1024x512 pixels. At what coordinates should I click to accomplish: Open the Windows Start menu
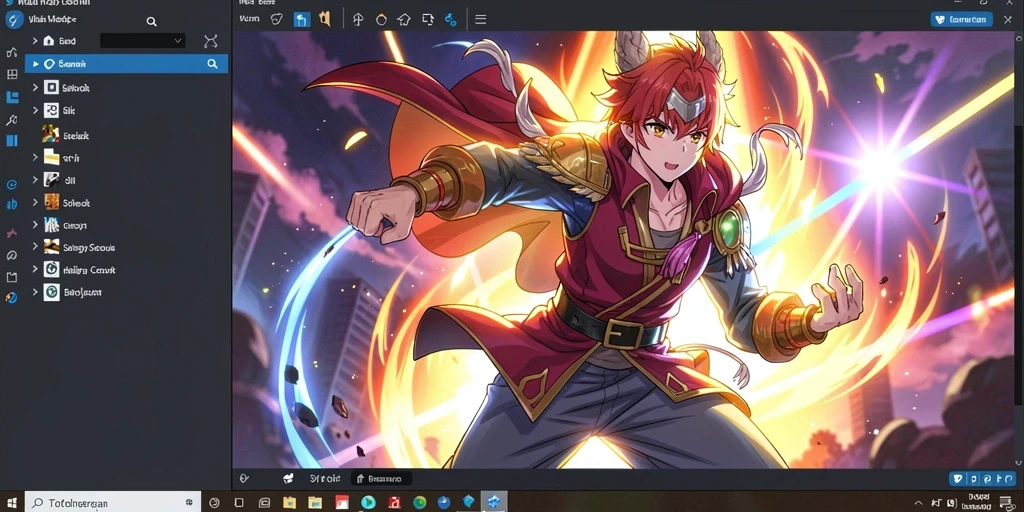click(12, 503)
